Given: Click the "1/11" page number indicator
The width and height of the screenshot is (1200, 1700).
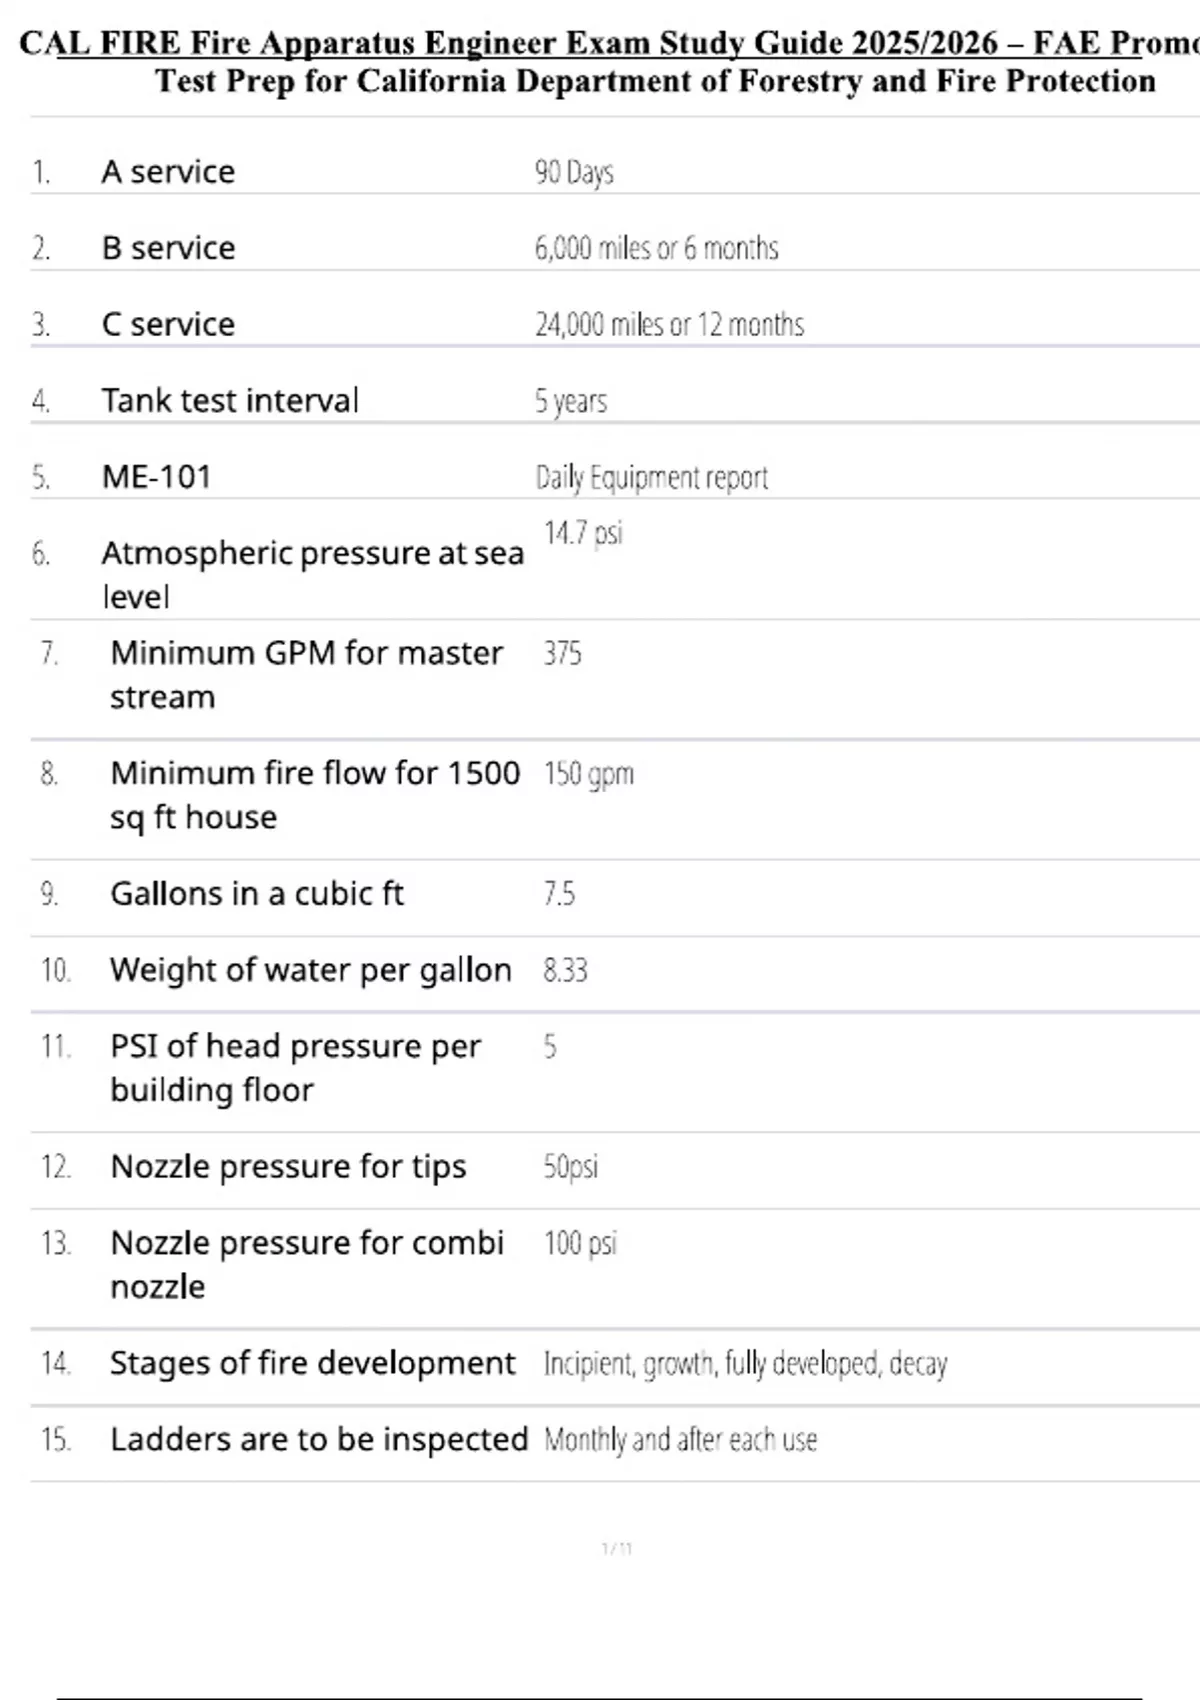Looking at the screenshot, I should tap(617, 1549).
